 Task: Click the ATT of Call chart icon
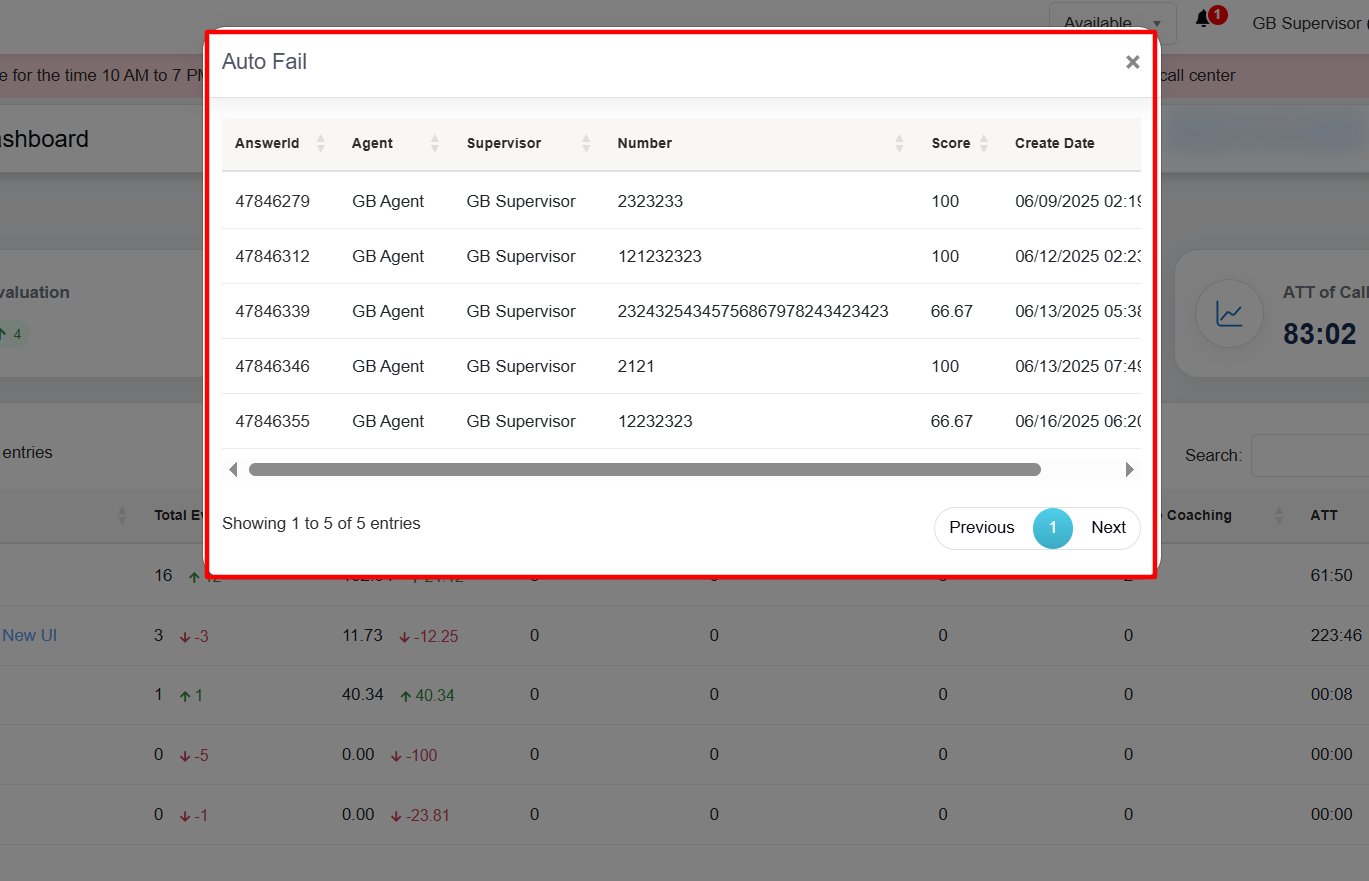[x=1229, y=314]
